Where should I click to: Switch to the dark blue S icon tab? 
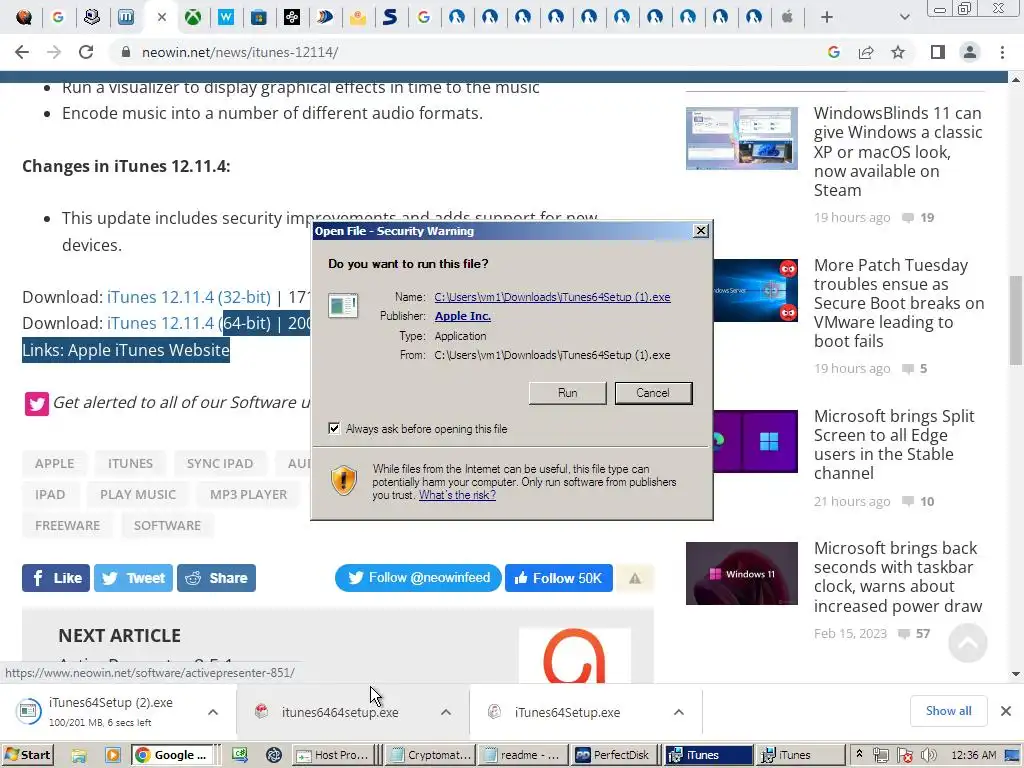pyautogui.click(x=391, y=17)
